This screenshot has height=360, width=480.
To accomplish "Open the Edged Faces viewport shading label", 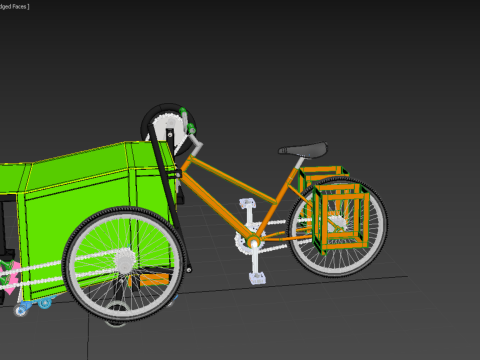I will [x=14, y=6].
